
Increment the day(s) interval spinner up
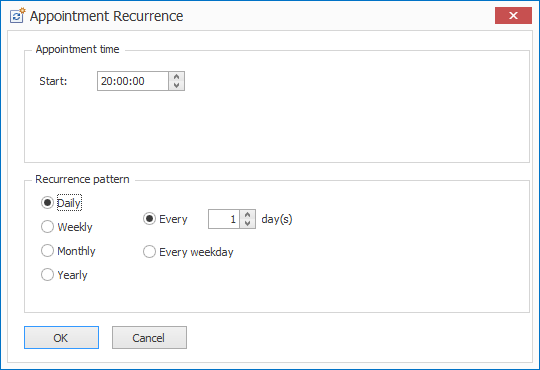(x=247, y=215)
